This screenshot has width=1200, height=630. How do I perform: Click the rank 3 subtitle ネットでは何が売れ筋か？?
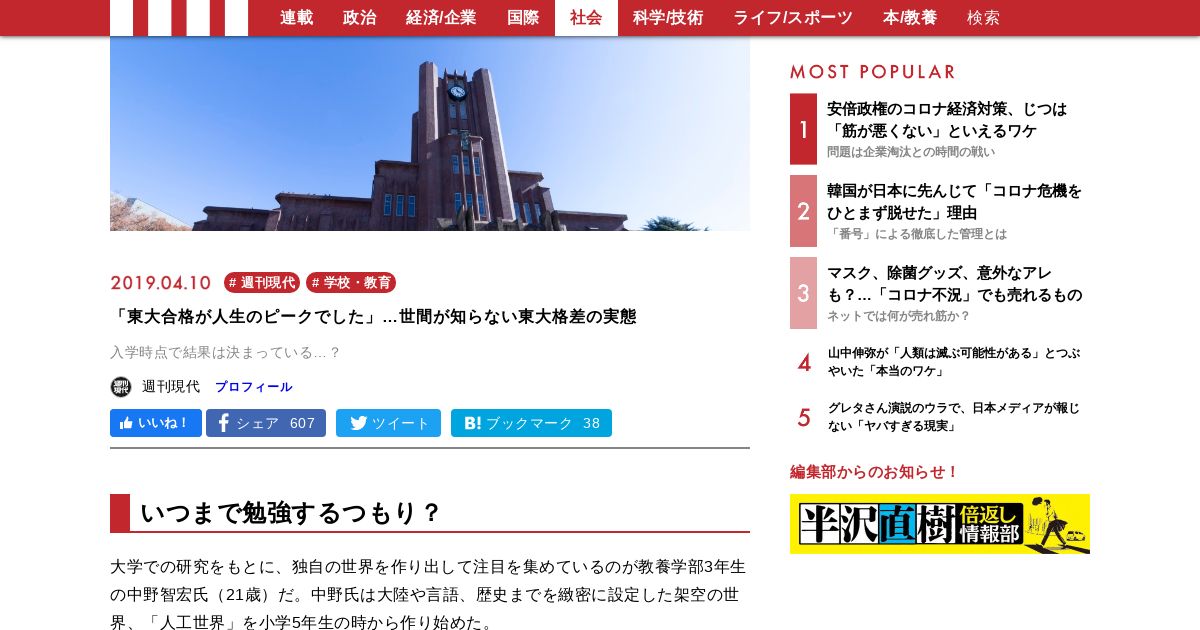point(899,316)
